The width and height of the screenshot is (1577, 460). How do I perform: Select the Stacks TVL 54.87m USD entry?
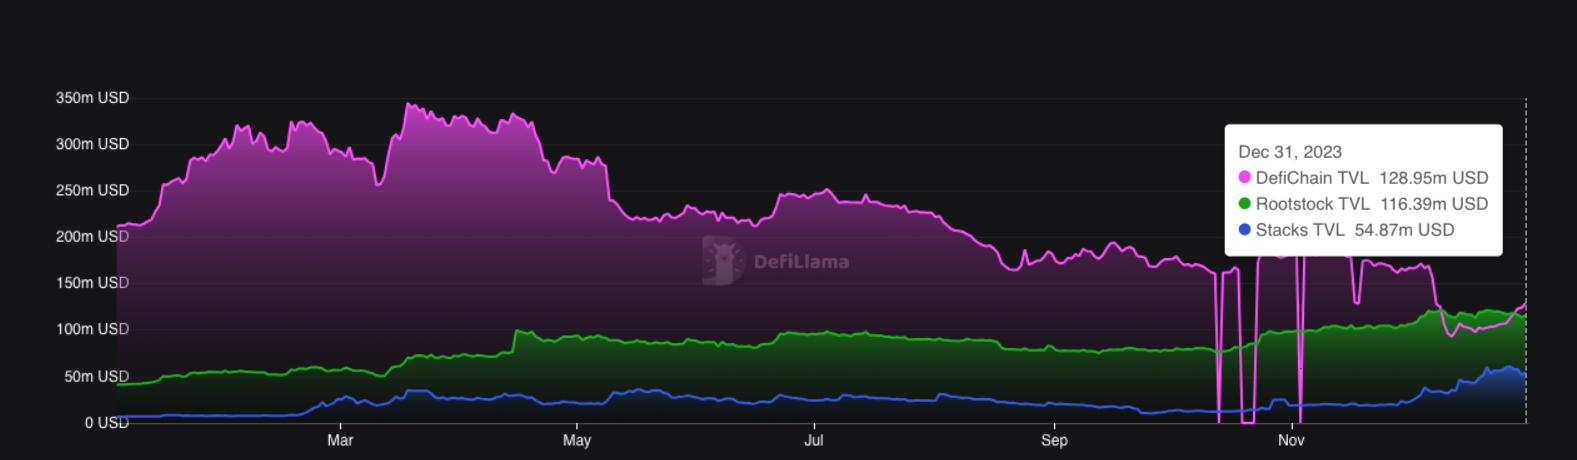1346,230
